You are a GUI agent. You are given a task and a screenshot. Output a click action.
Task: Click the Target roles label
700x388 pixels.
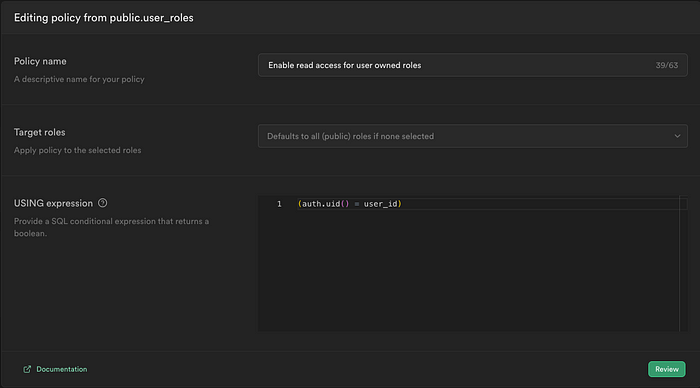[x=39, y=132]
